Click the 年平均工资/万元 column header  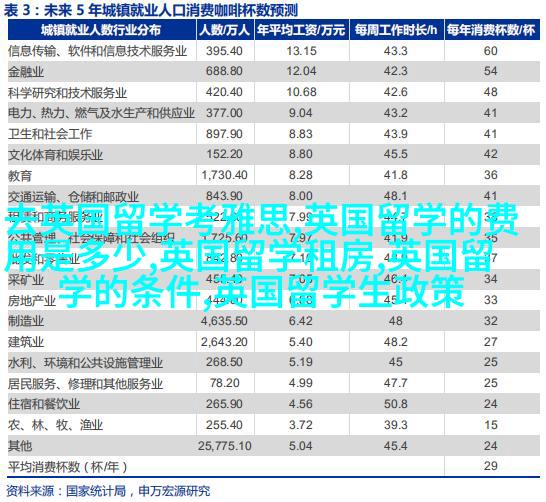pos(301,31)
